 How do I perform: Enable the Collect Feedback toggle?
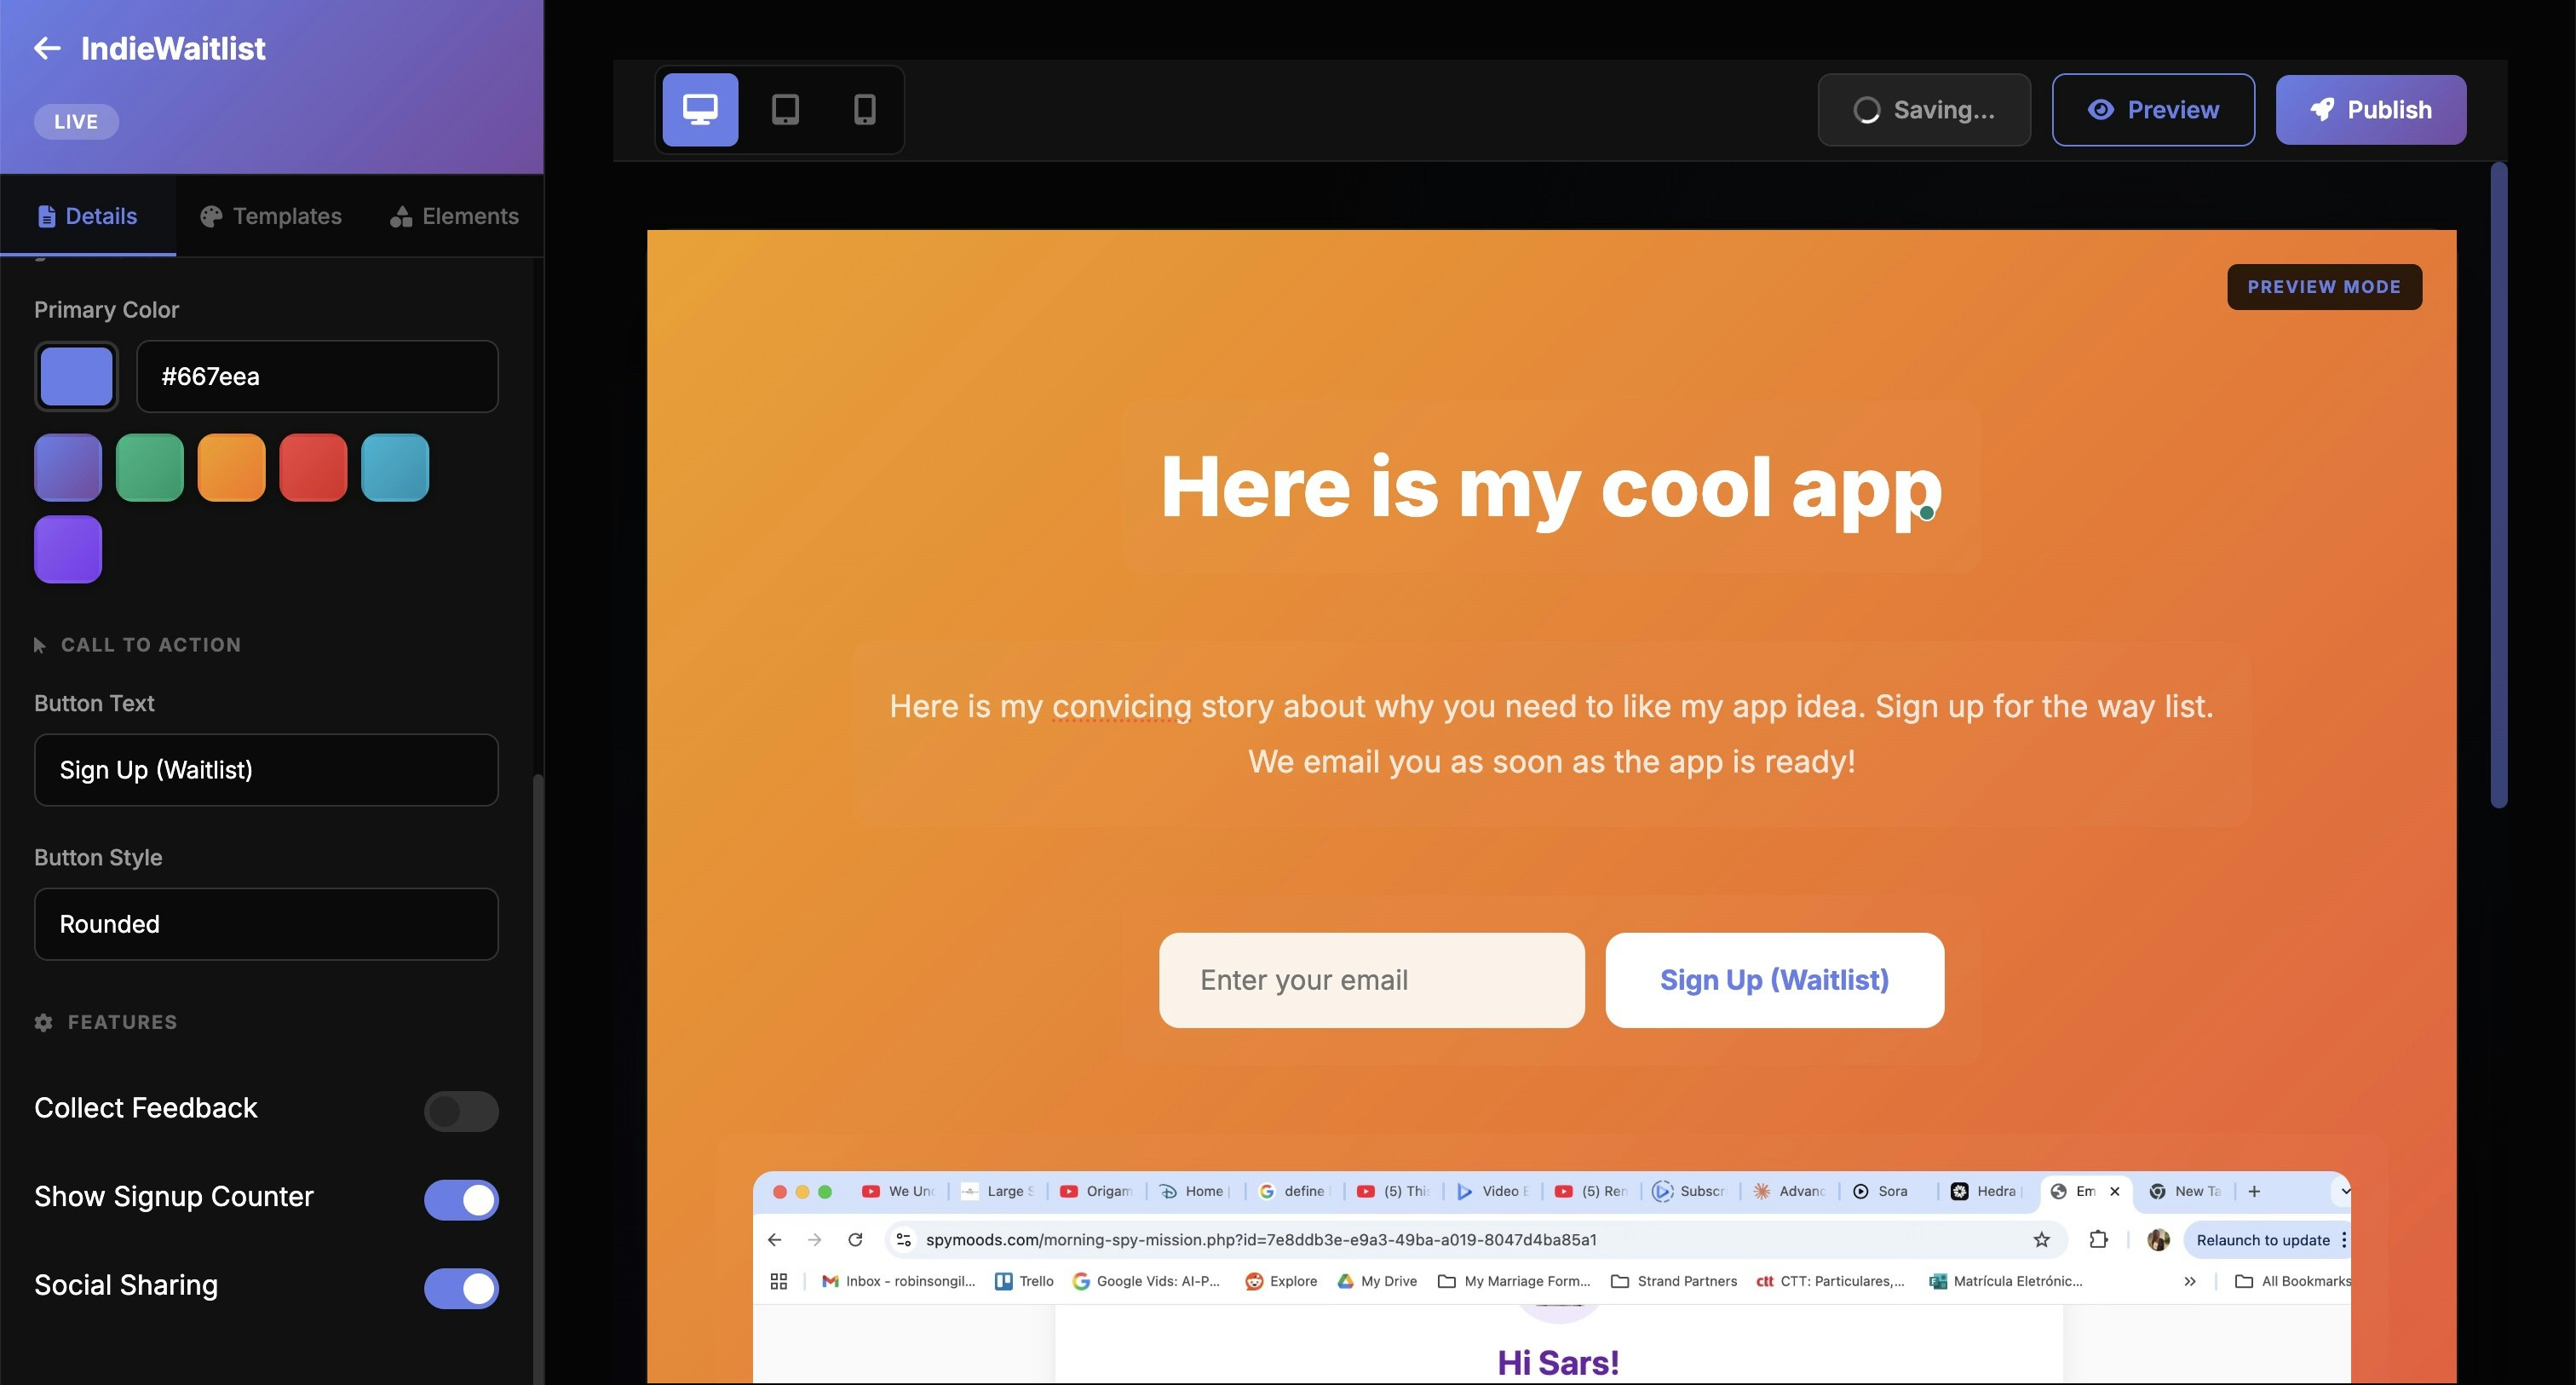coord(461,1110)
